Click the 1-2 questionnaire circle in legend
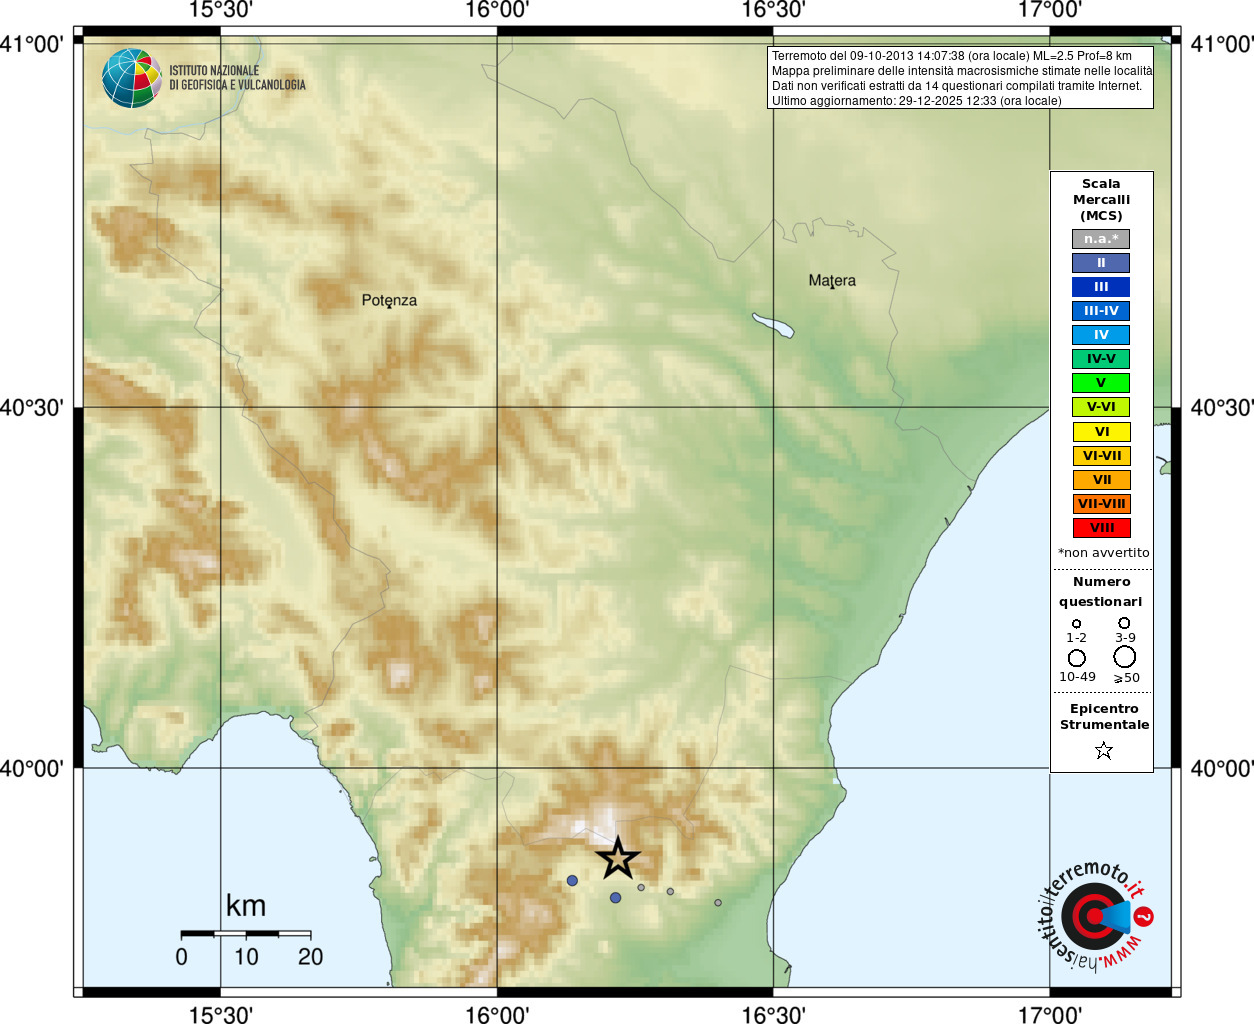The height and width of the screenshot is (1024, 1254). coord(1076,623)
